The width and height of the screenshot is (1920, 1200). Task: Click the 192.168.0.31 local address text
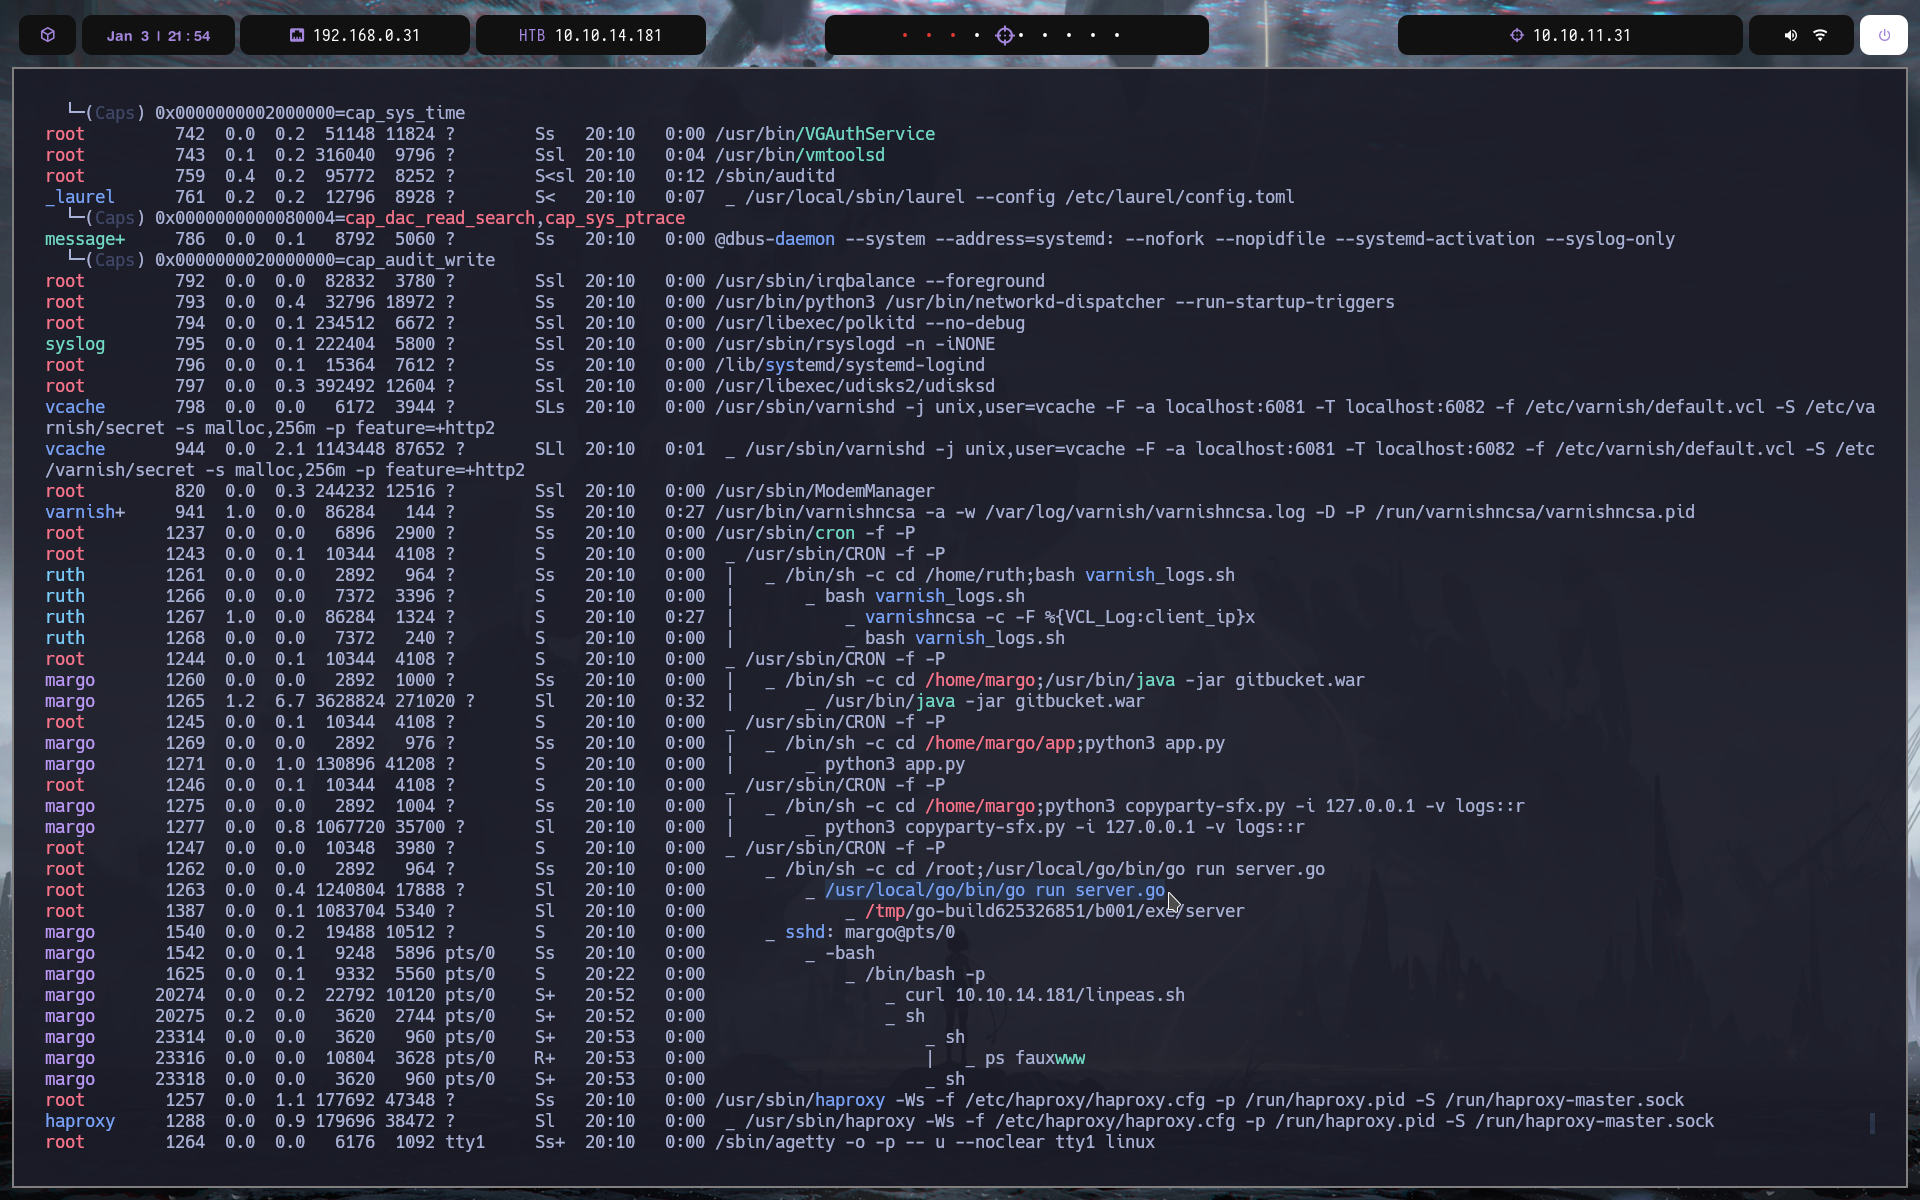366,35
